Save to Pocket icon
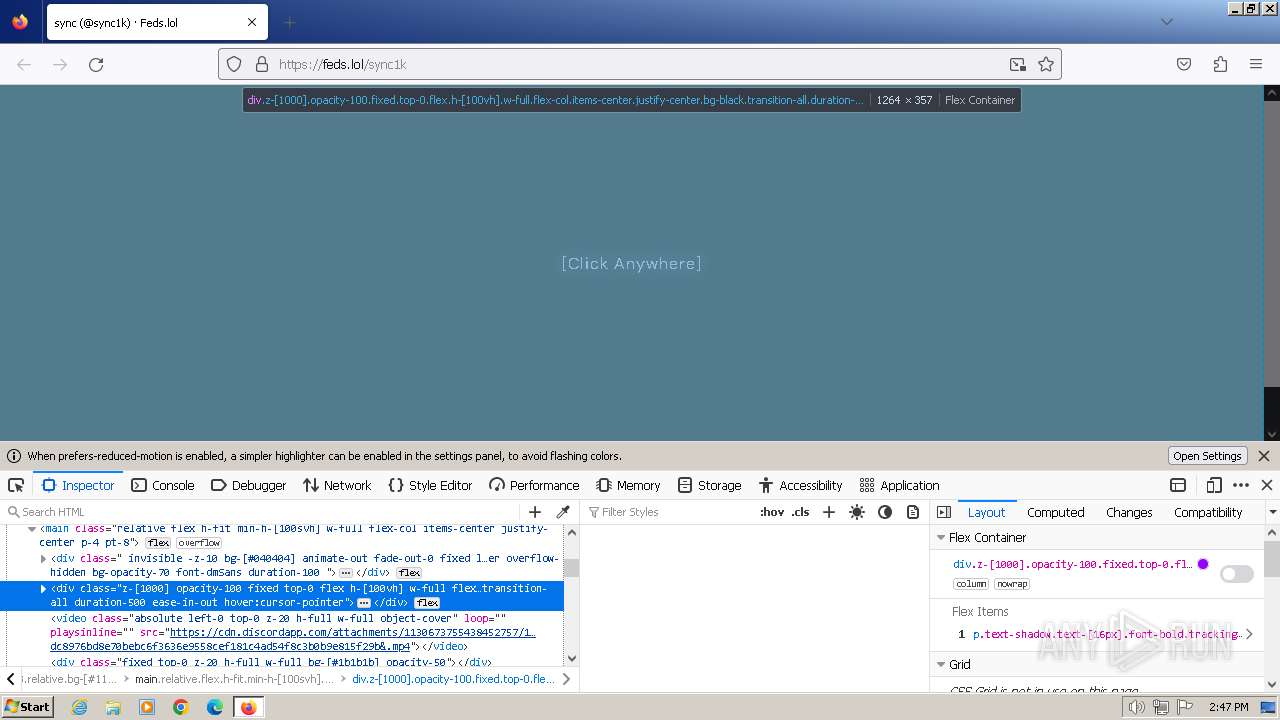The width and height of the screenshot is (1280, 720). (x=1184, y=64)
